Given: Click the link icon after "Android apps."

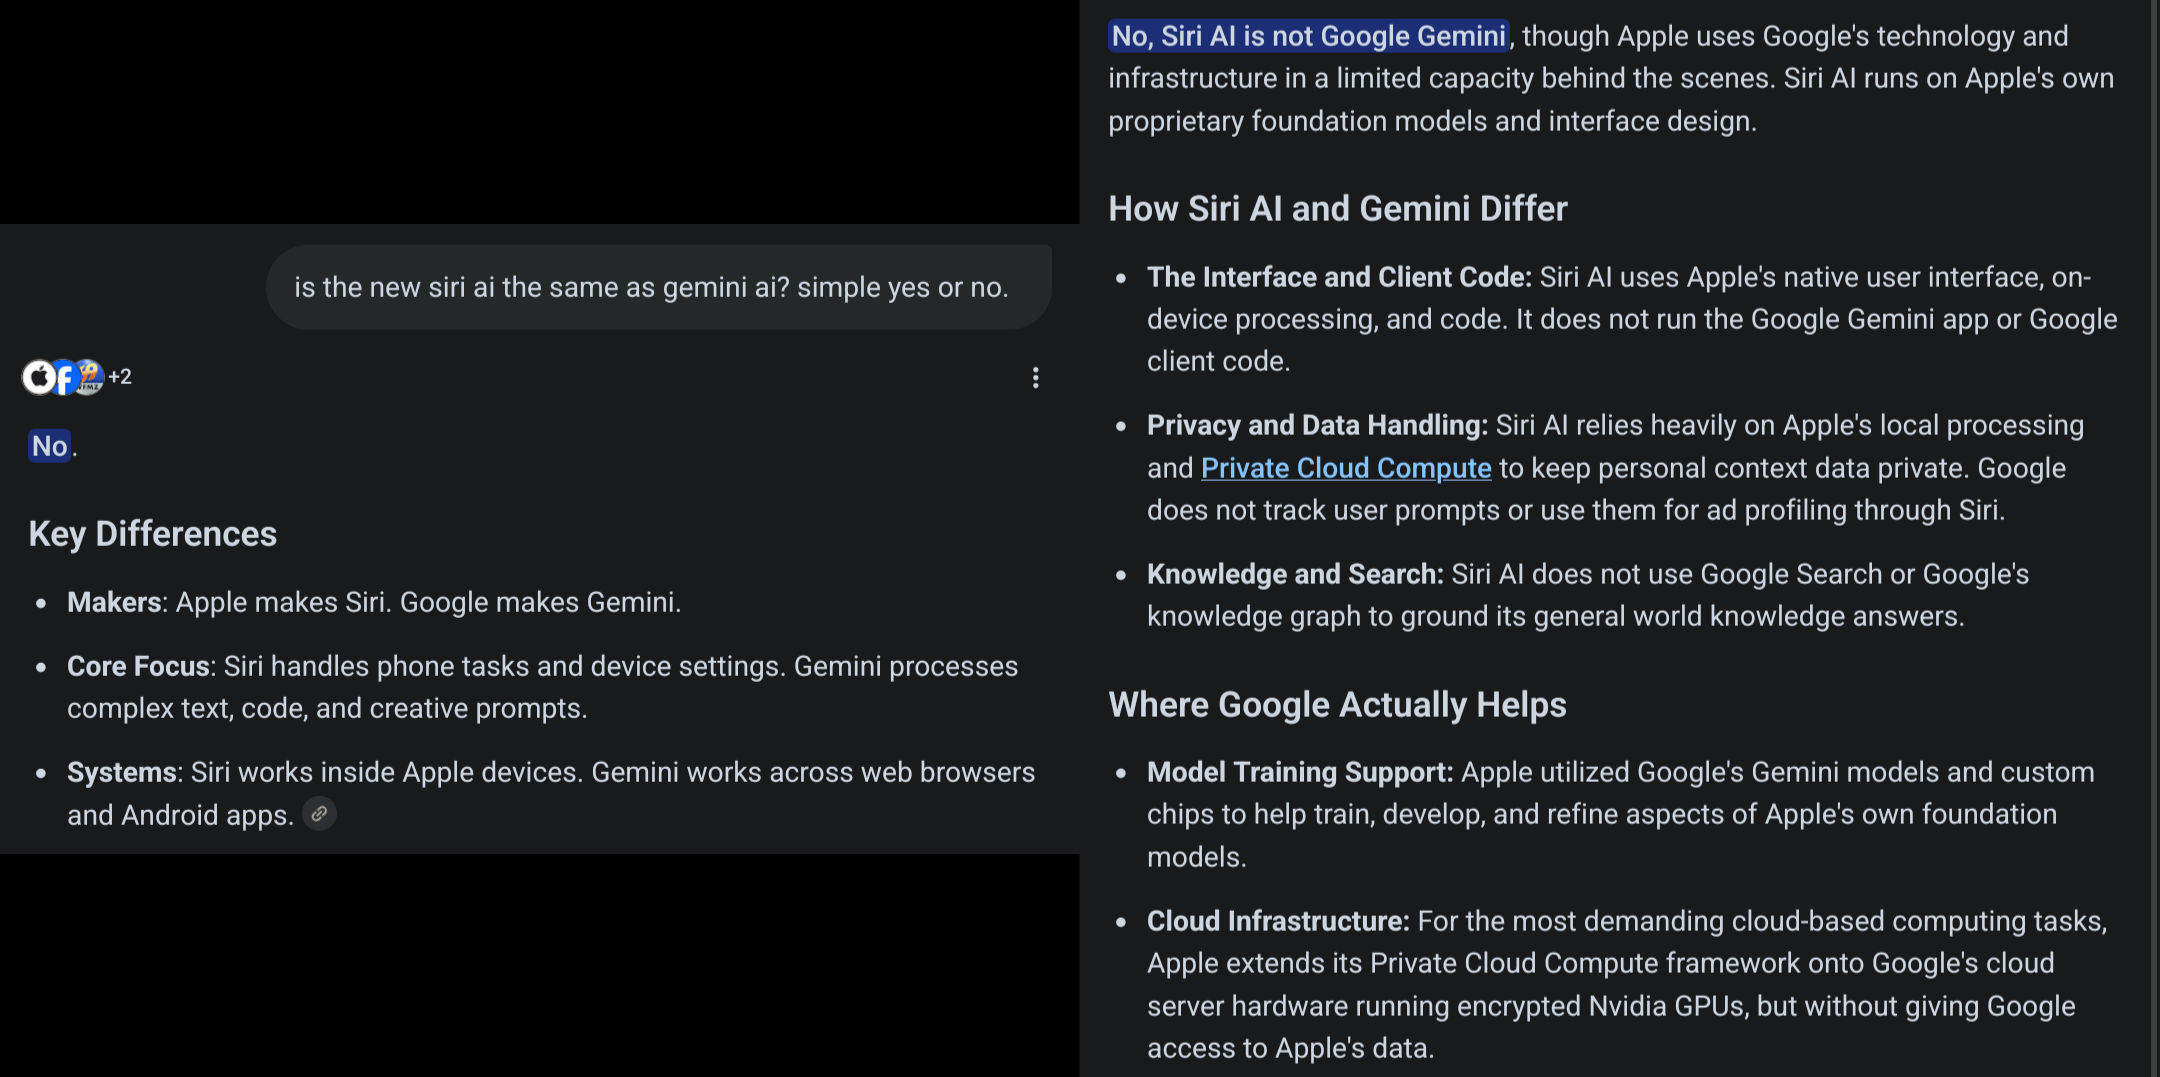Looking at the screenshot, I should 319,814.
